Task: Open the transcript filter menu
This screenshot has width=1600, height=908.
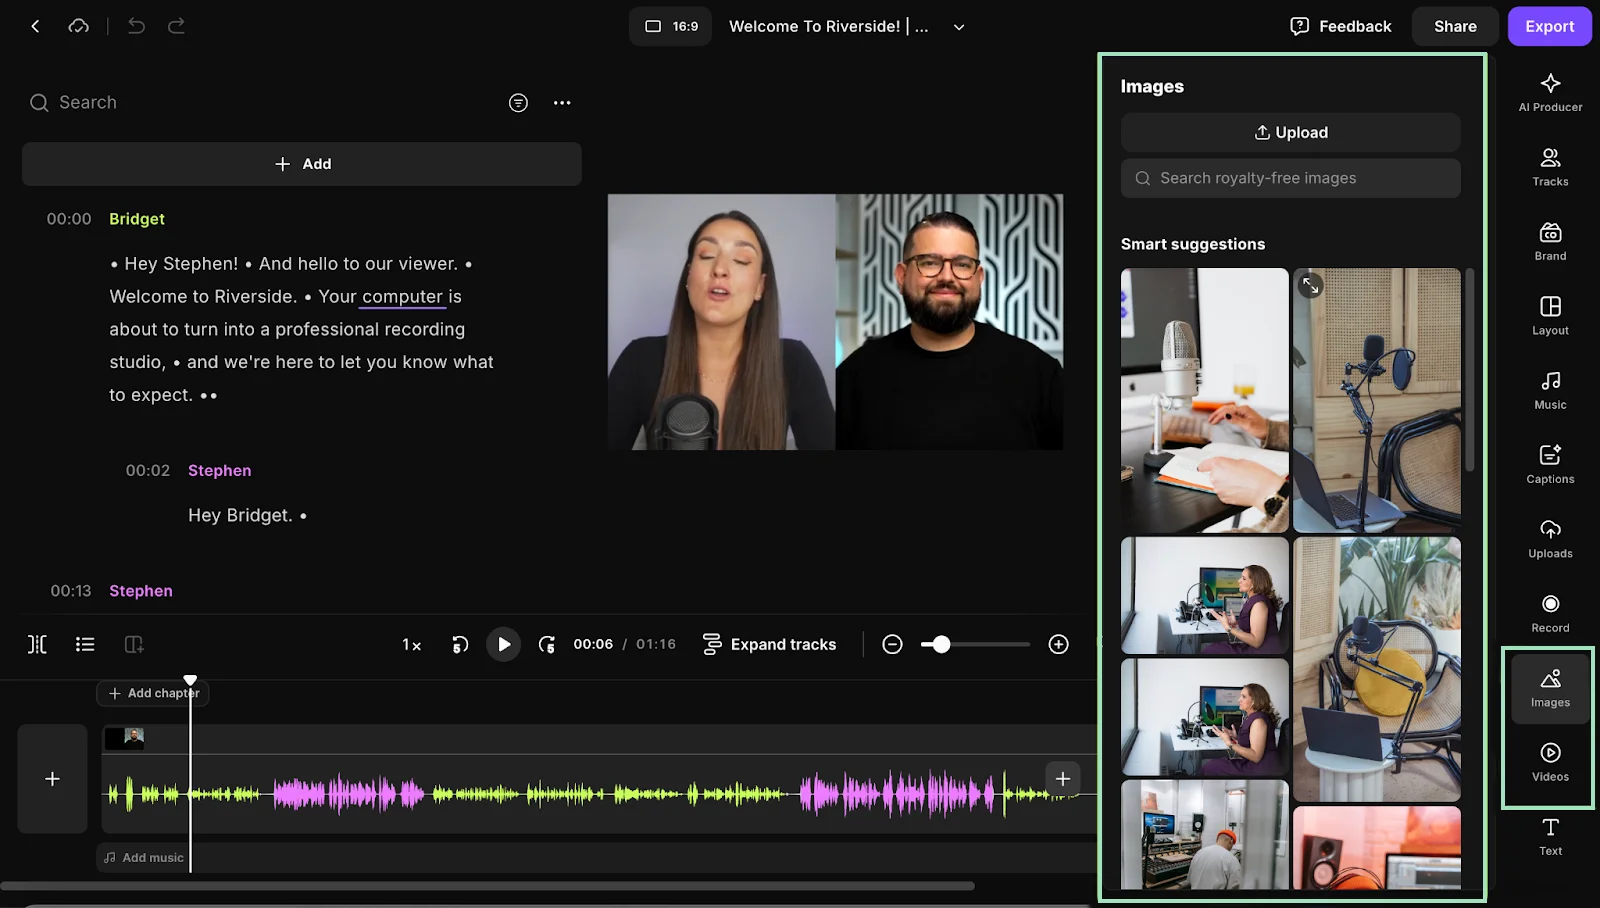Action: pyautogui.click(x=518, y=102)
